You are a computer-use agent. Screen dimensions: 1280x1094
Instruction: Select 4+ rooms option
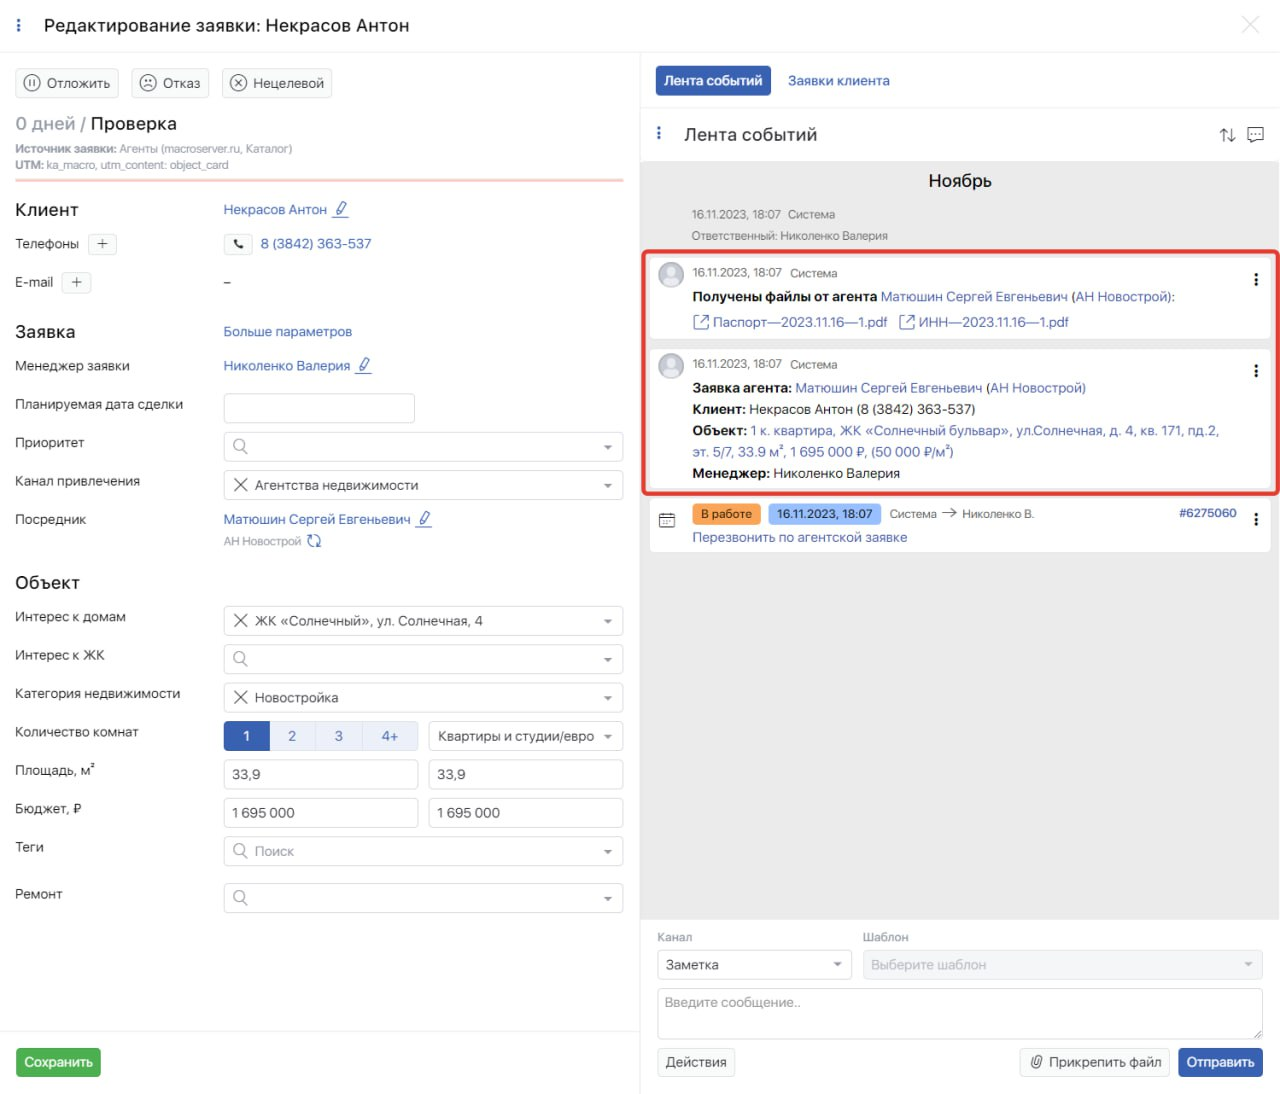tap(389, 737)
